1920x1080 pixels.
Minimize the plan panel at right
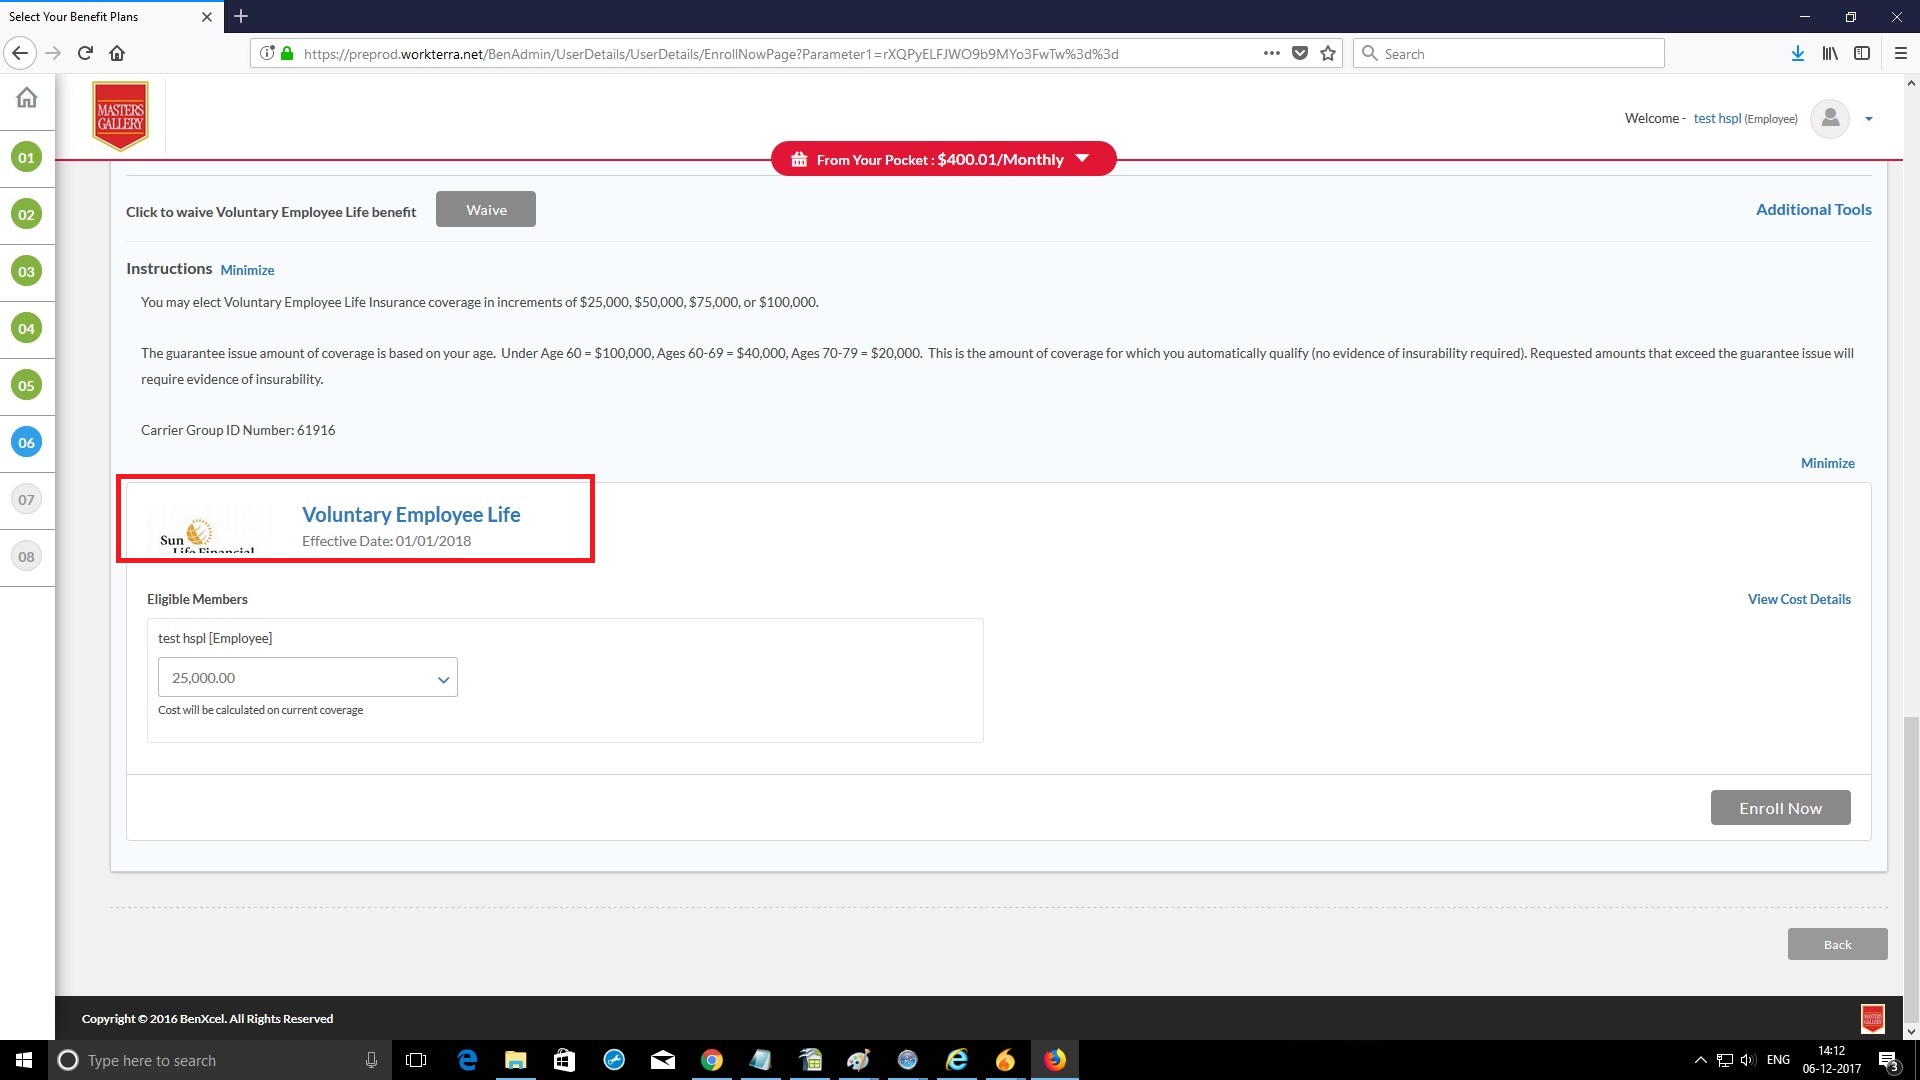coord(1827,463)
